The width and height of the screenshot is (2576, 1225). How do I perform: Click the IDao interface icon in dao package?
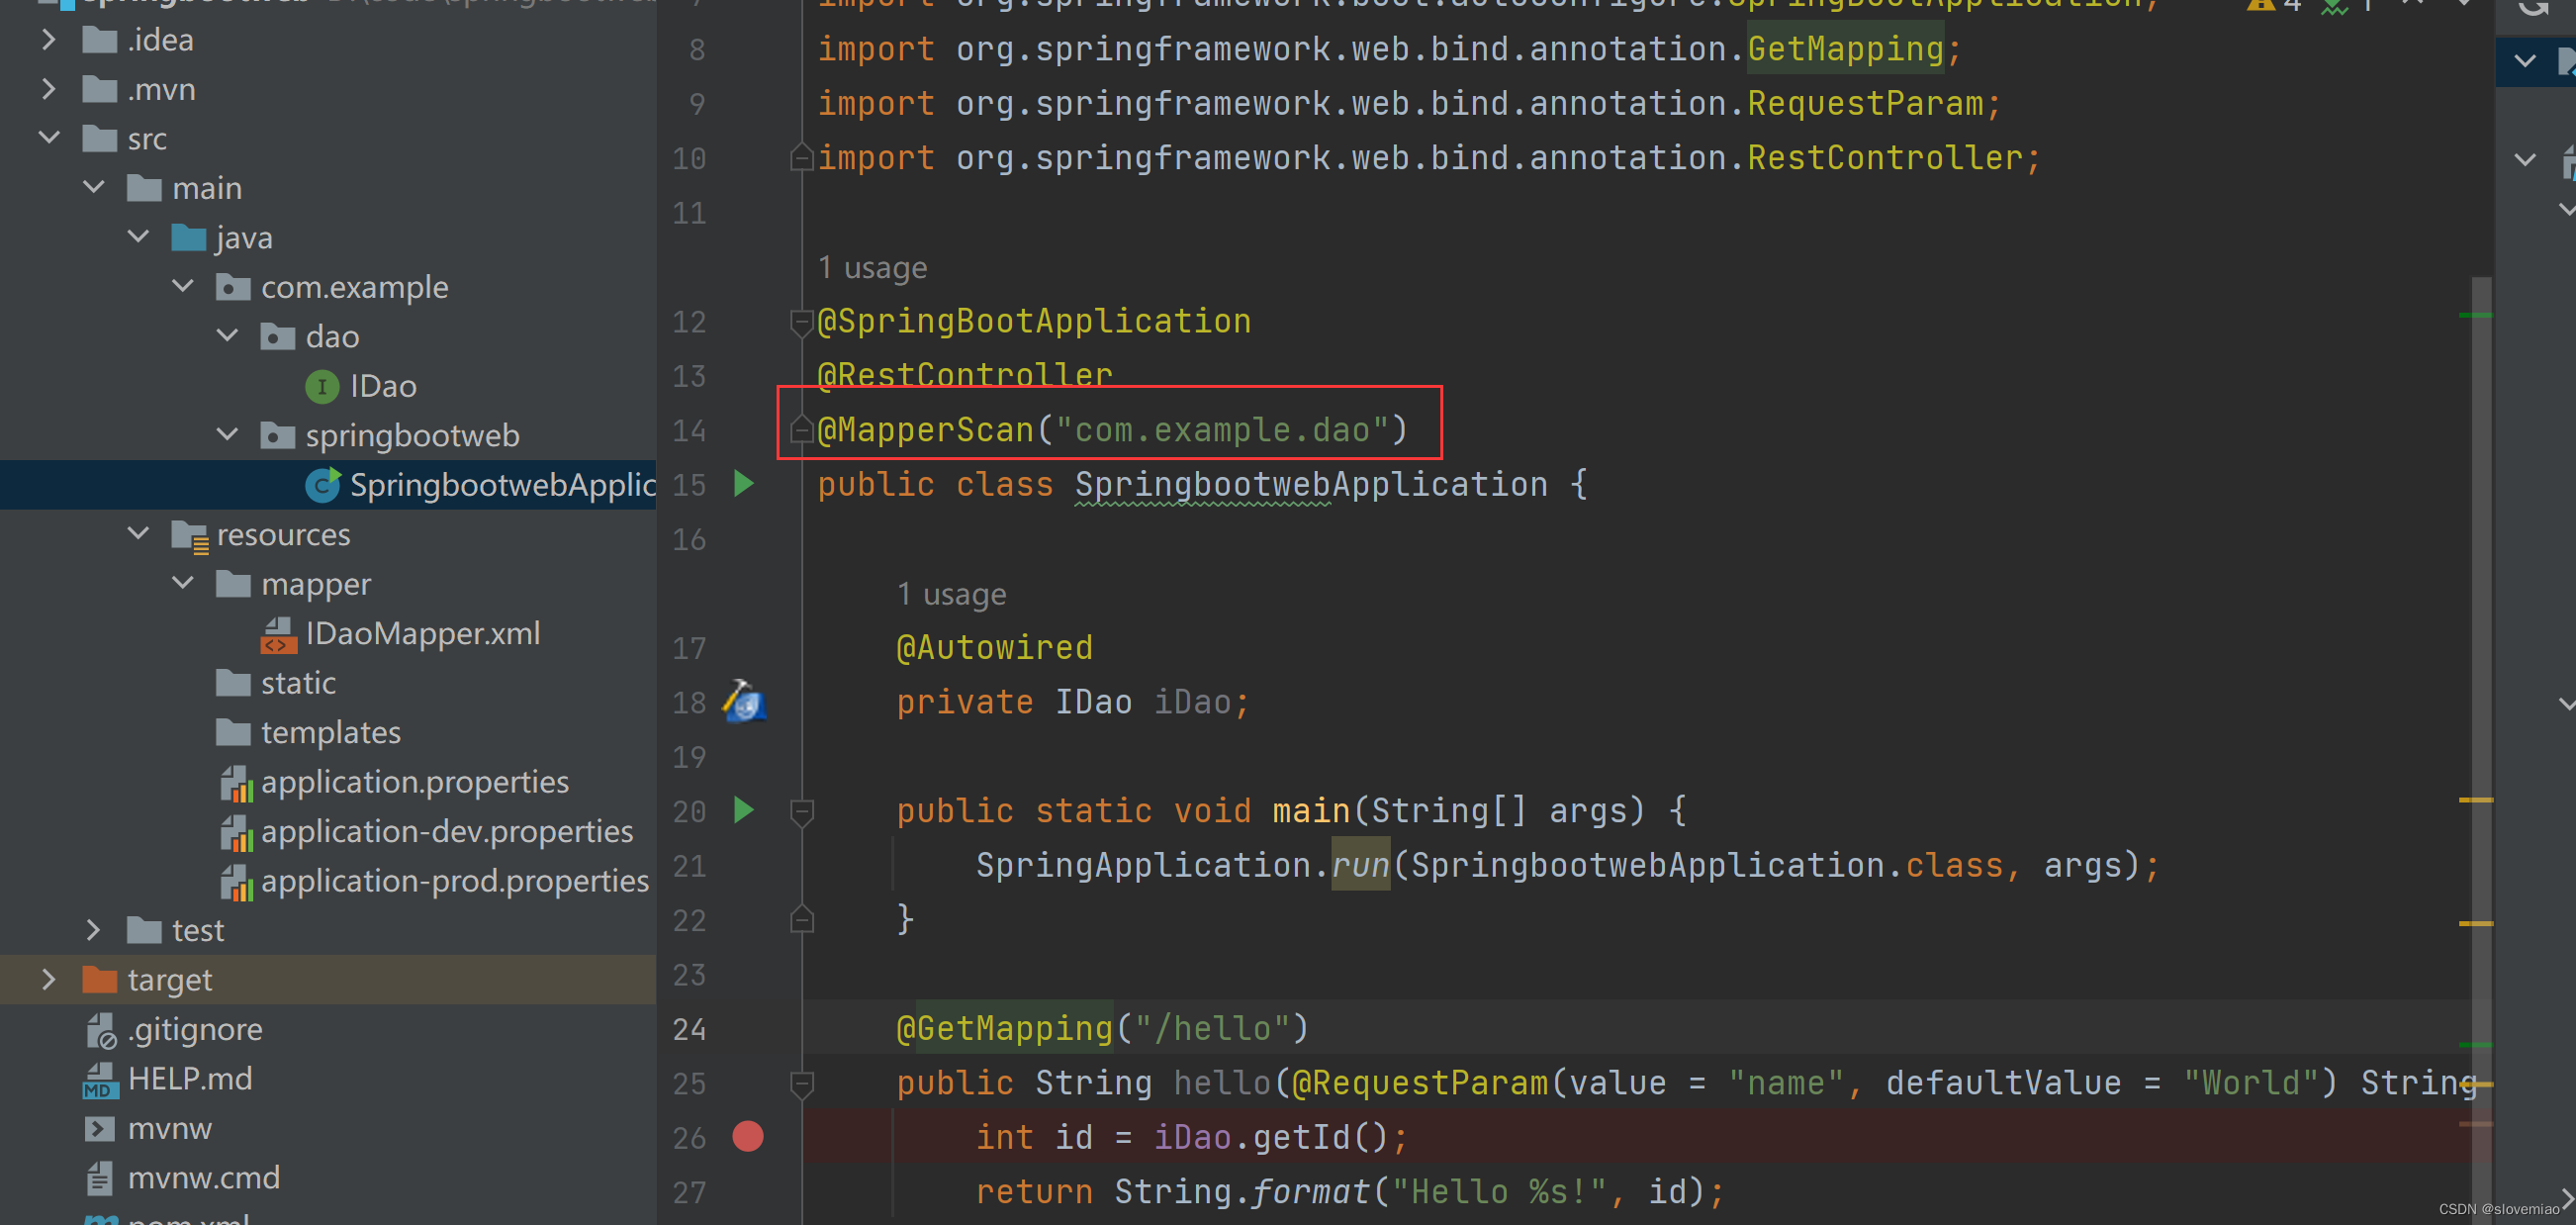point(322,386)
